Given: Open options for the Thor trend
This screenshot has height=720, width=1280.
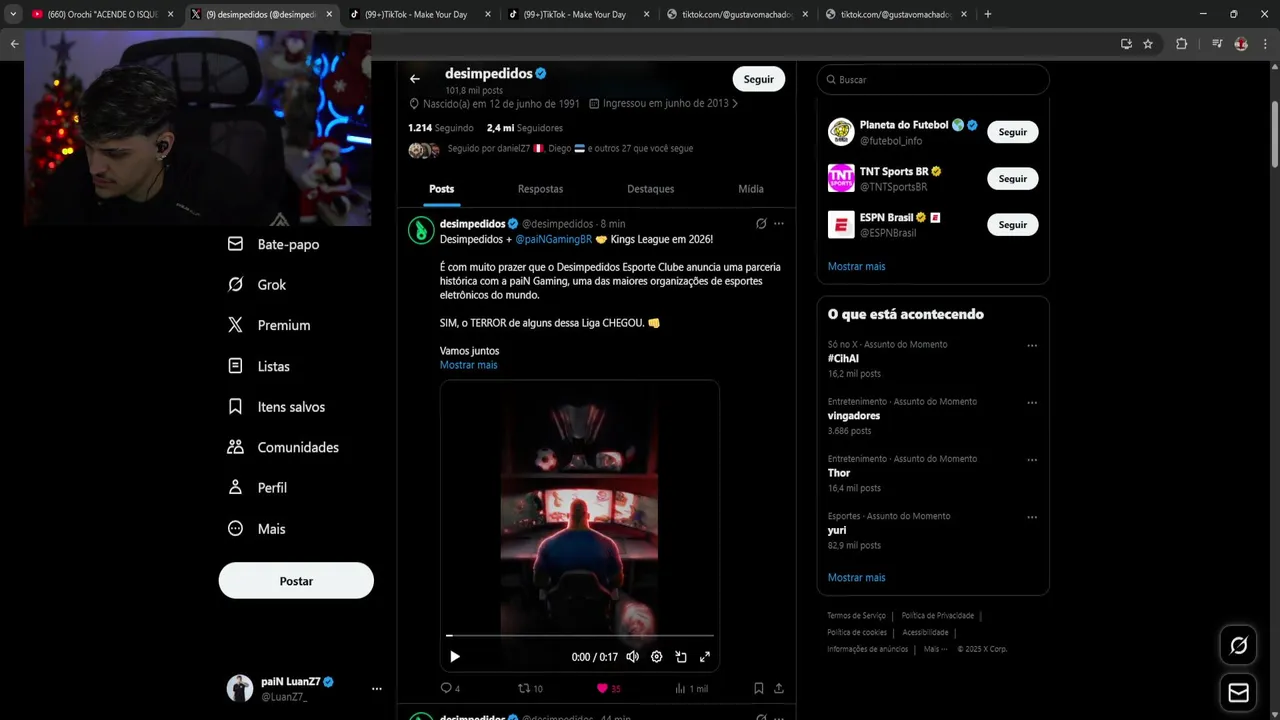Looking at the screenshot, I should tap(1032, 460).
